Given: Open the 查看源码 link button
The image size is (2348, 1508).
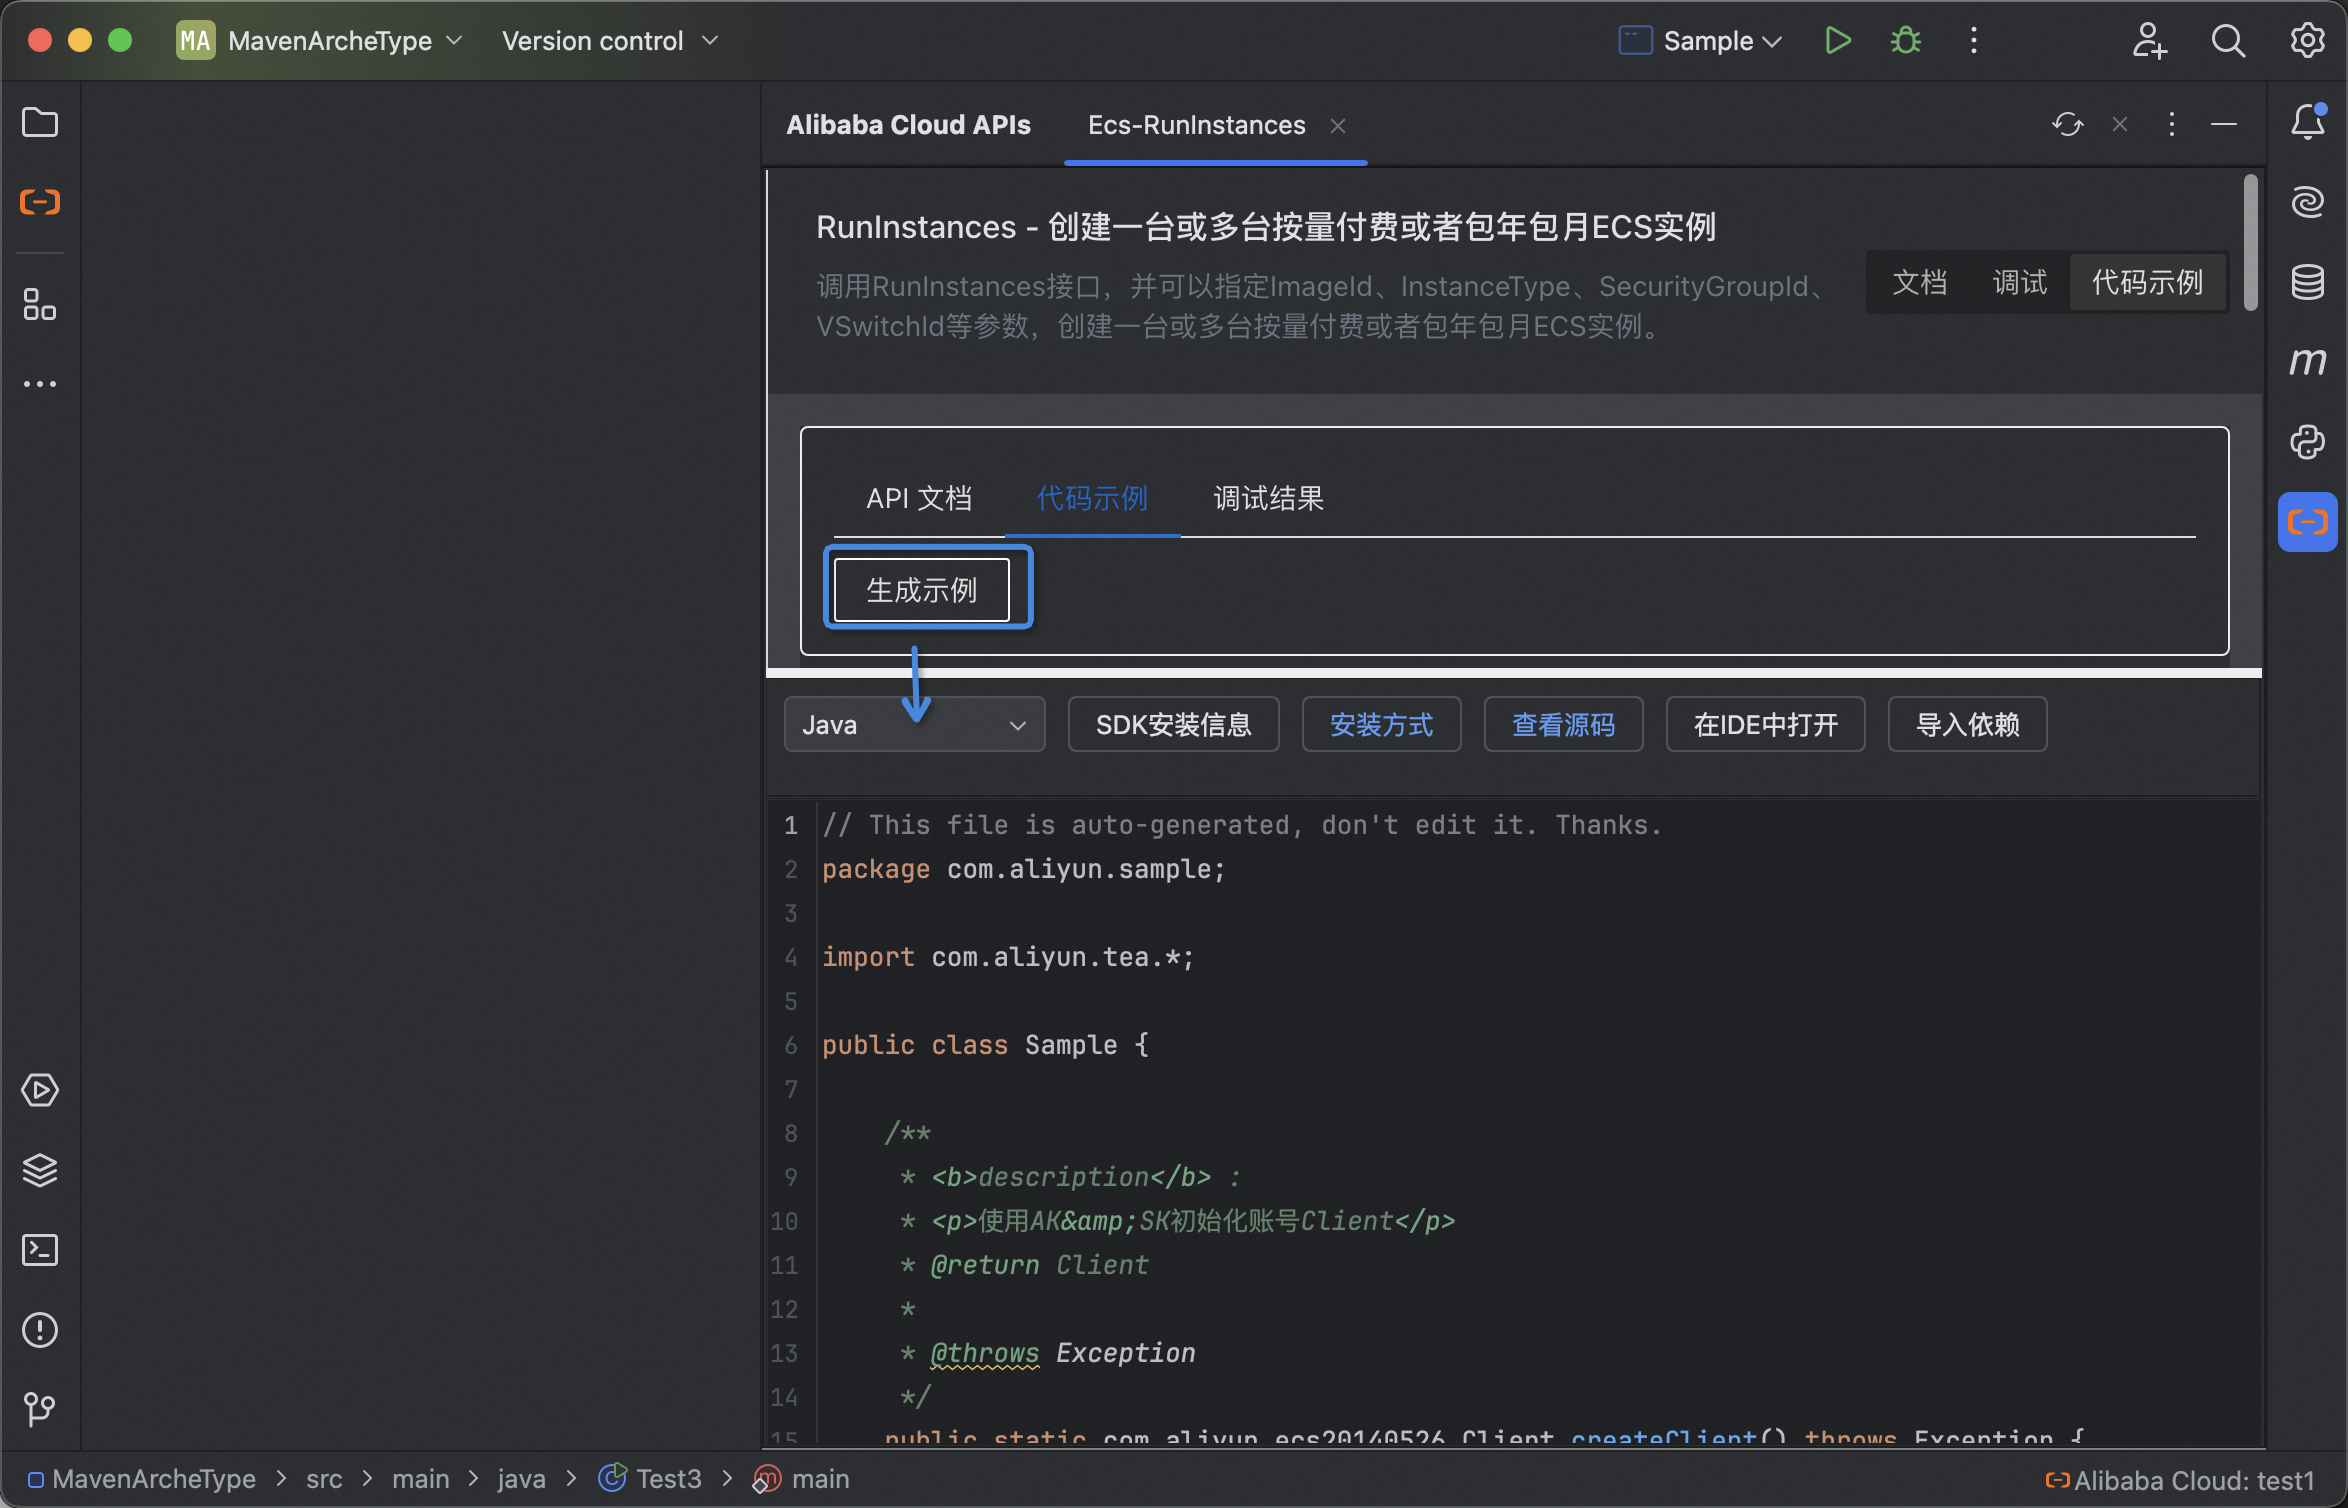Looking at the screenshot, I should [x=1564, y=725].
